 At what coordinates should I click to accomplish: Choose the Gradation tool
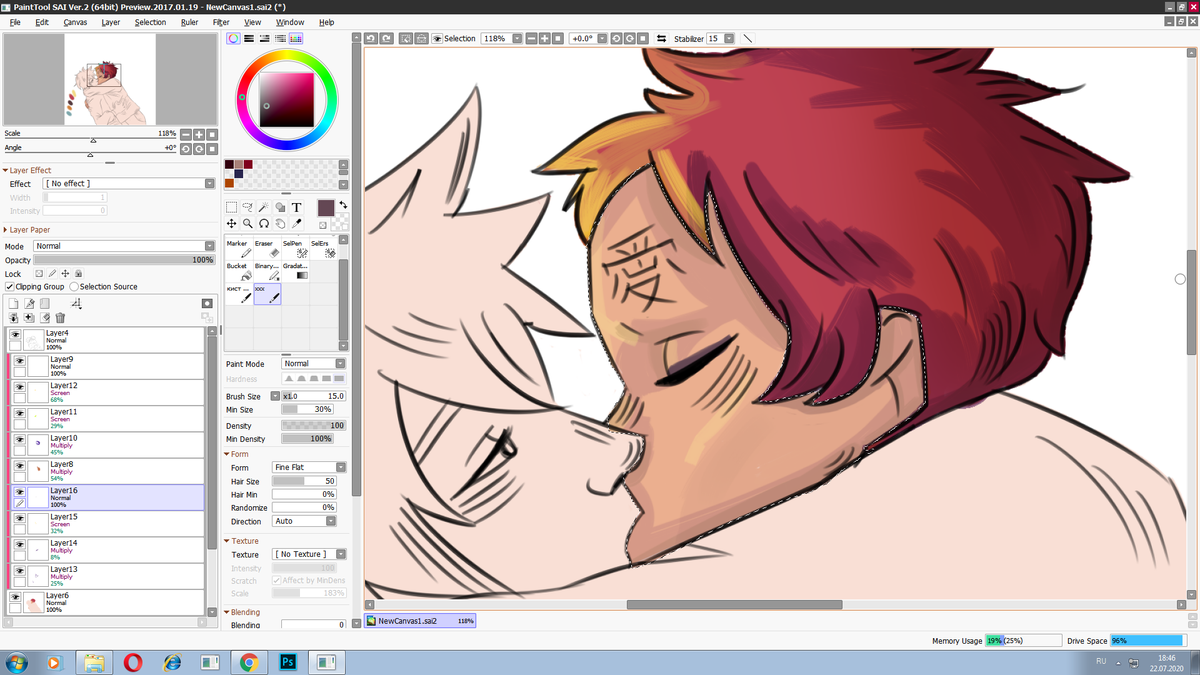coord(295,271)
